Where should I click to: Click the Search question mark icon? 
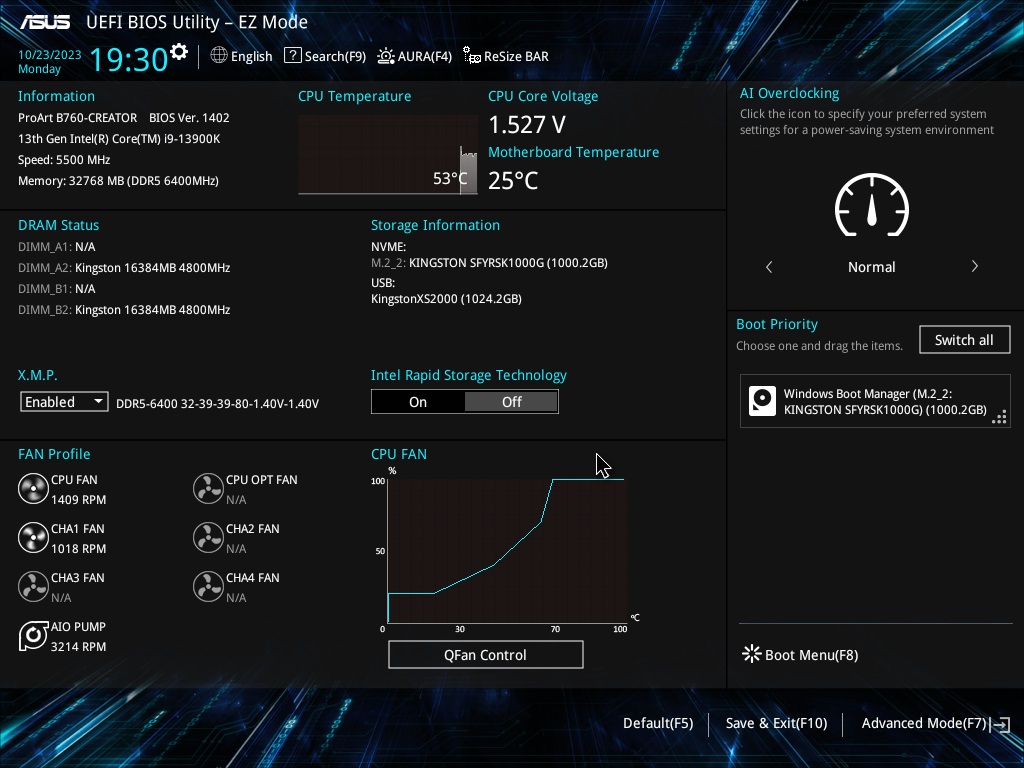pyautogui.click(x=293, y=56)
